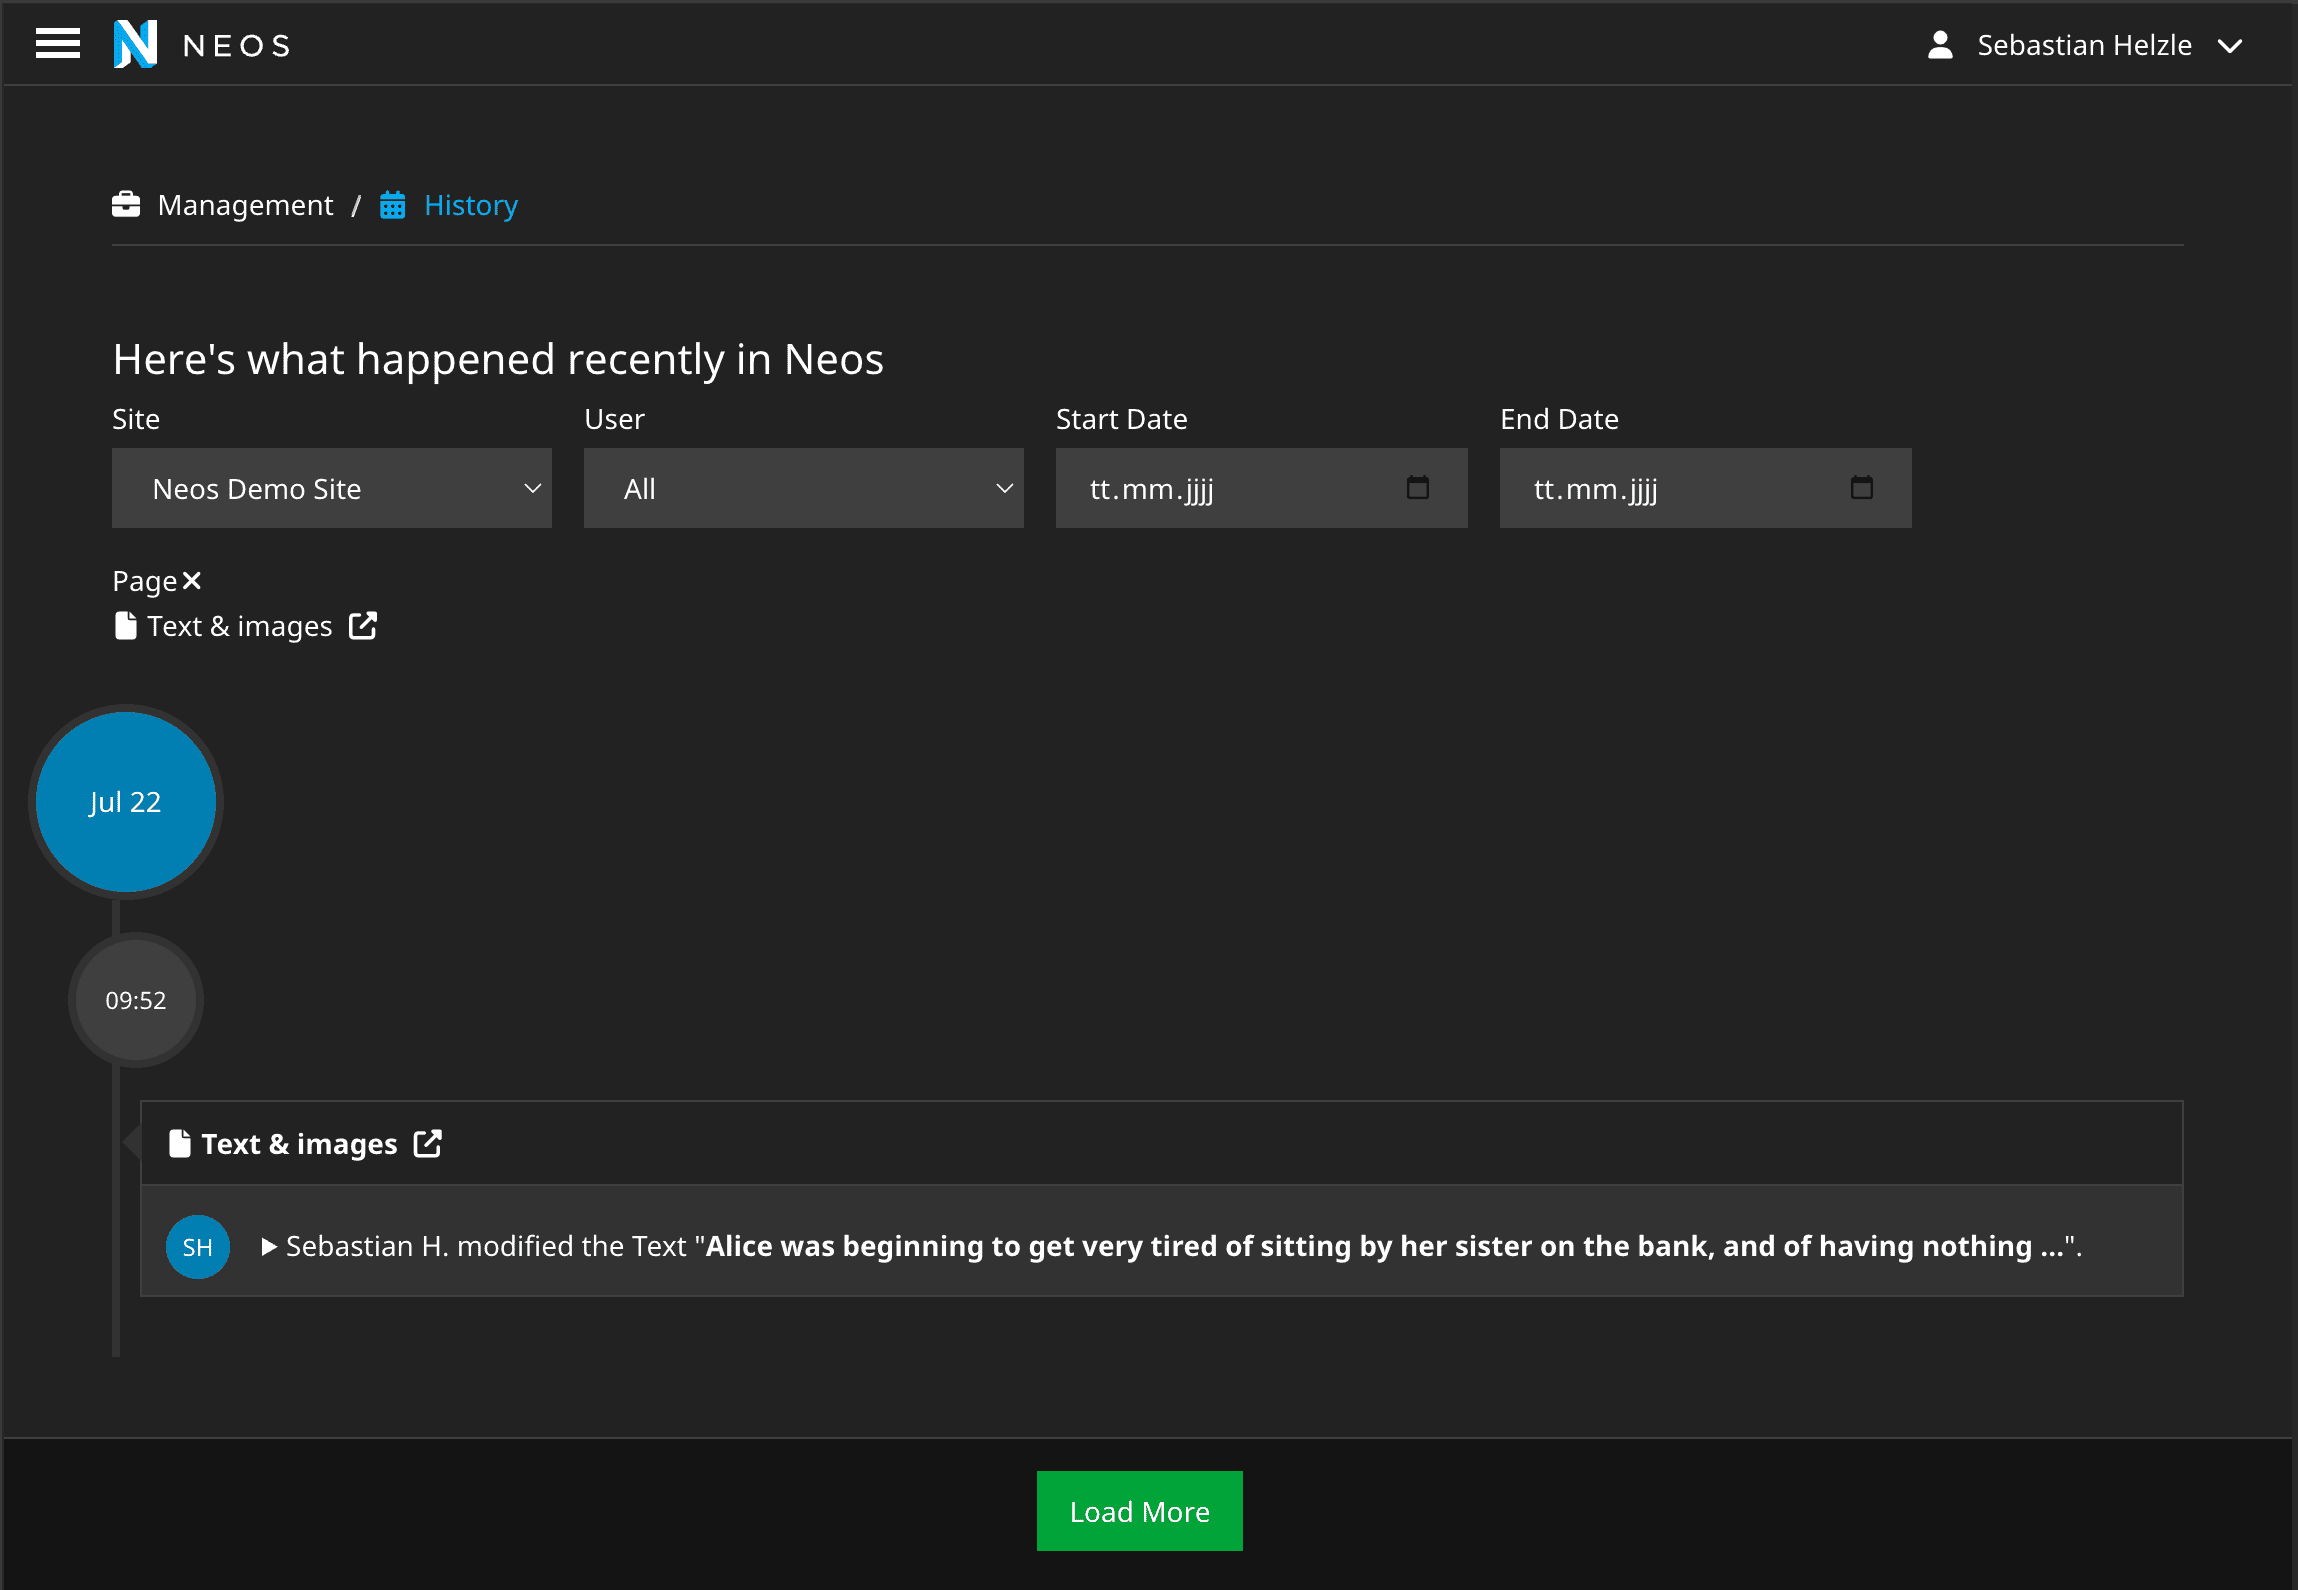Open the hamburger main menu
The image size is (2298, 1590).
(57, 44)
